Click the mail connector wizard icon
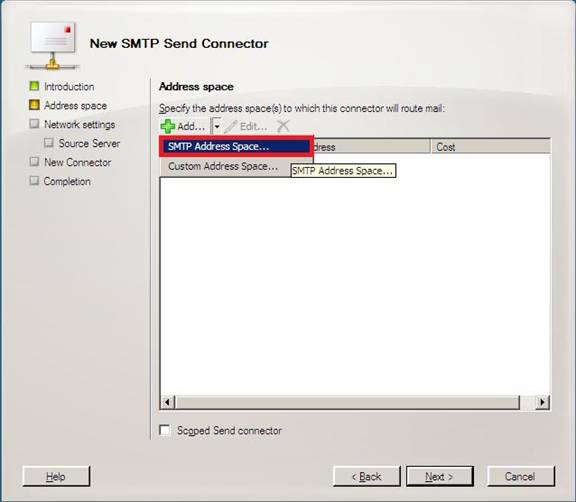Screen dimensions: 576x502 [53, 46]
